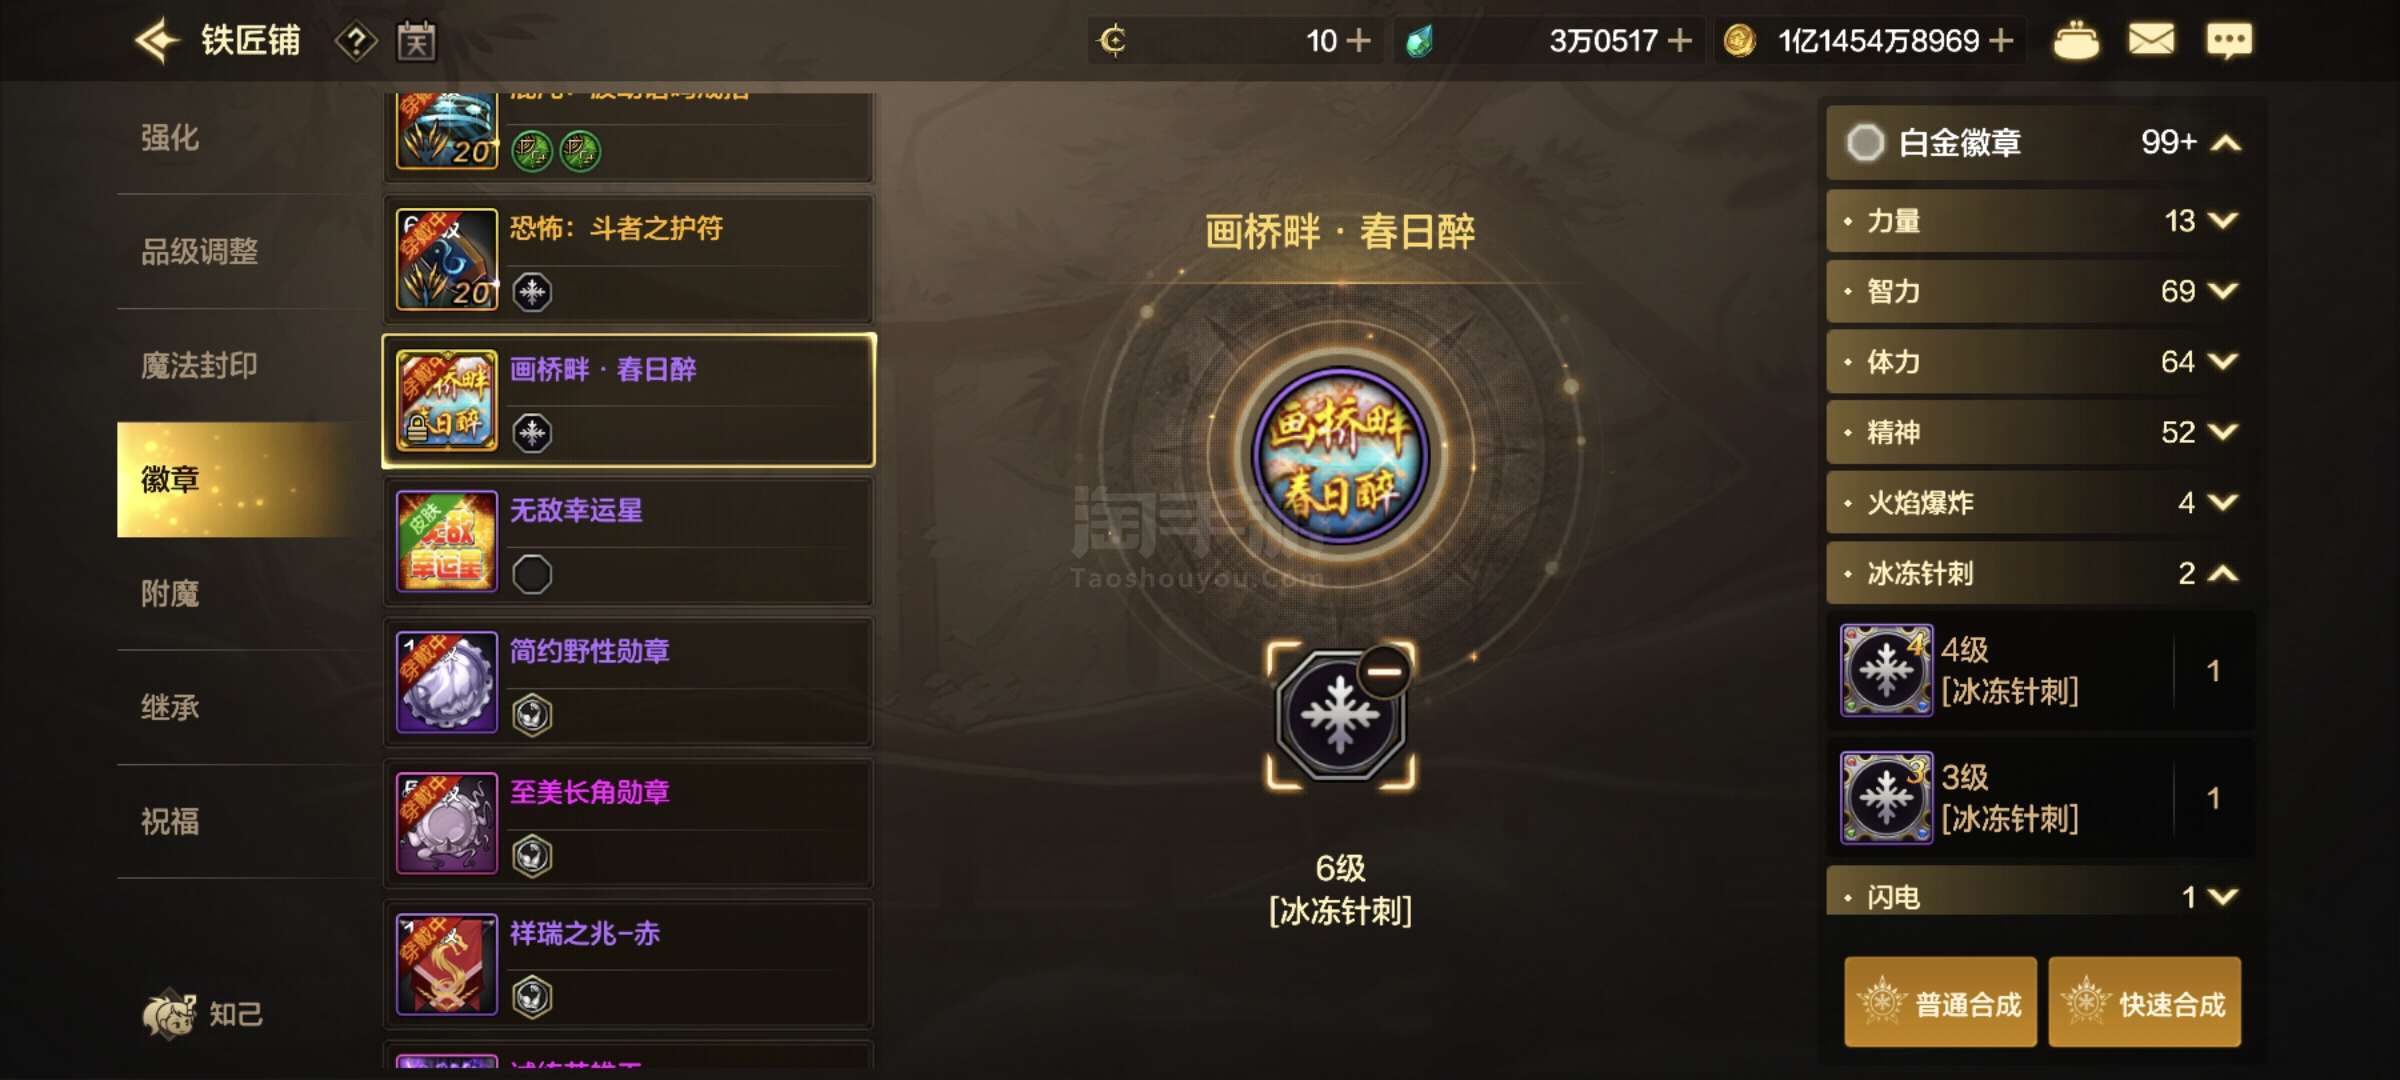The image size is (2400, 1080).
Task: Expand the 火焰爆炸 emblem category
Action: click(x=2036, y=502)
